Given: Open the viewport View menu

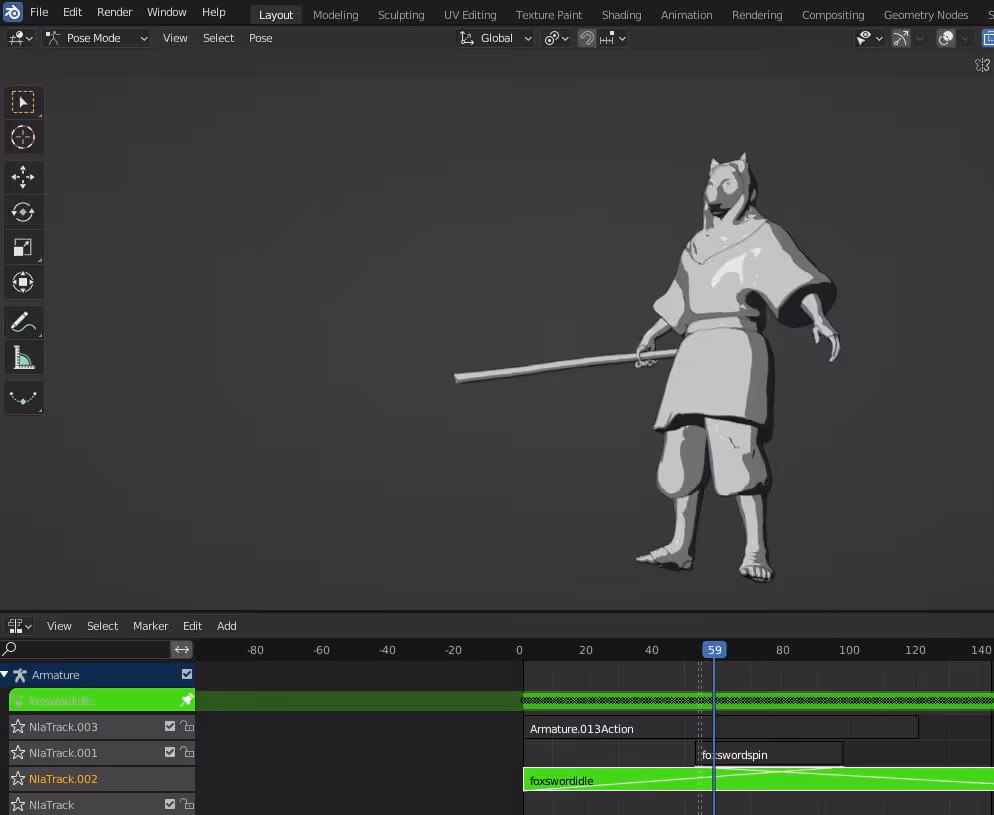Looking at the screenshot, I should point(175,38).
